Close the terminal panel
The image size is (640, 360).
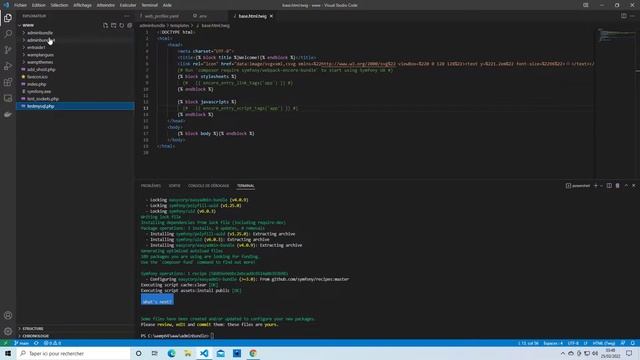(634, 186)
